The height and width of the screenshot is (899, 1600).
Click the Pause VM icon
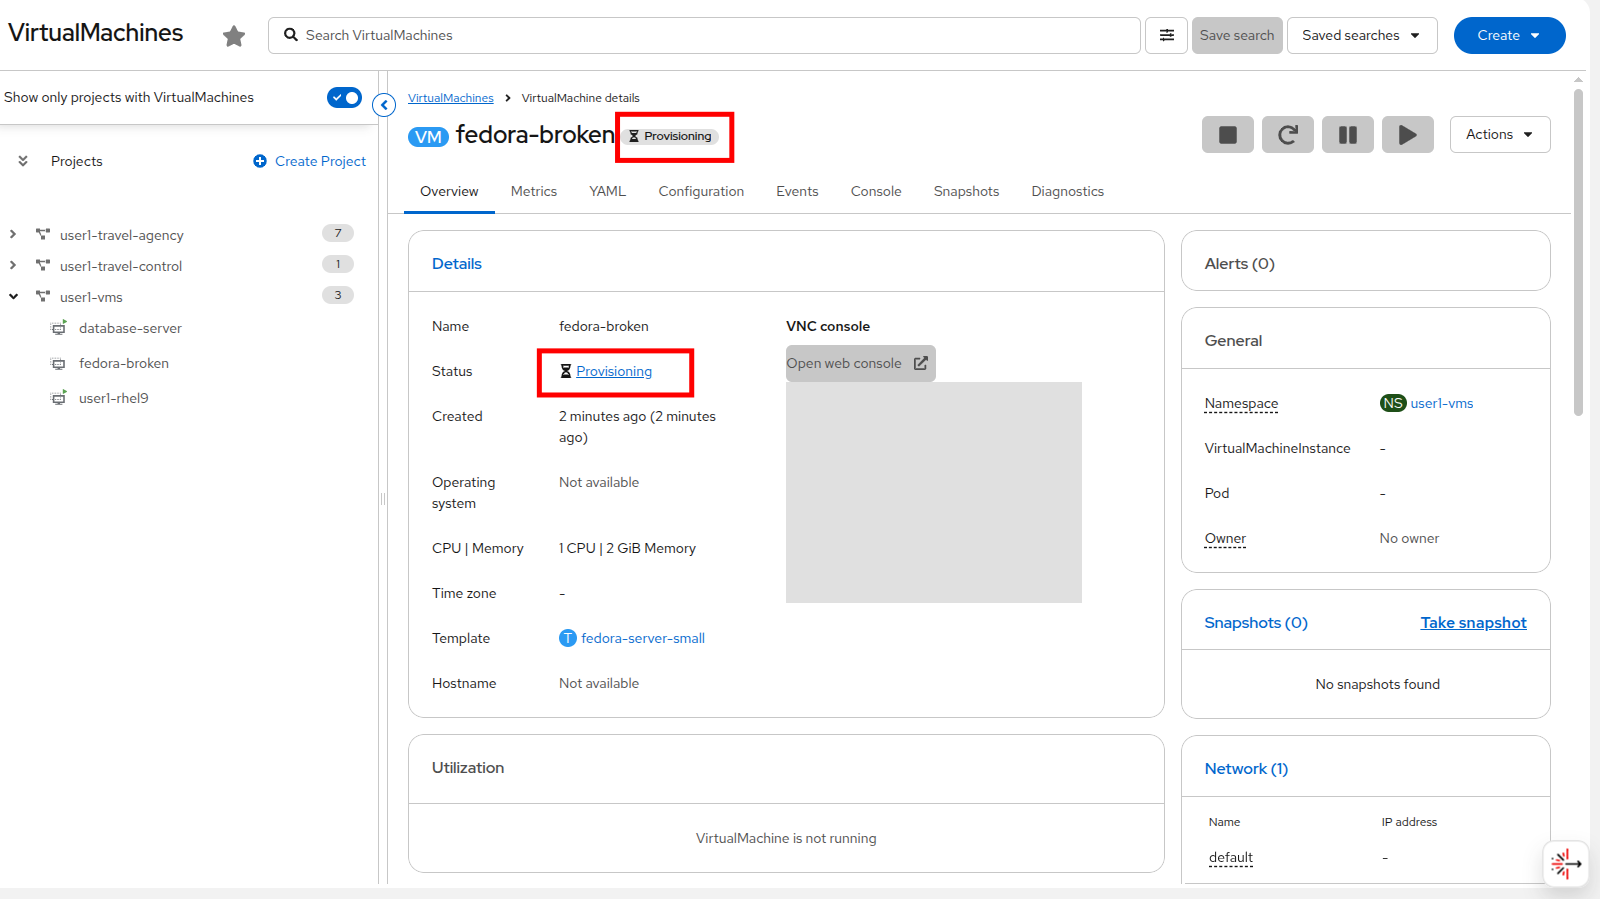point(1347,135)
